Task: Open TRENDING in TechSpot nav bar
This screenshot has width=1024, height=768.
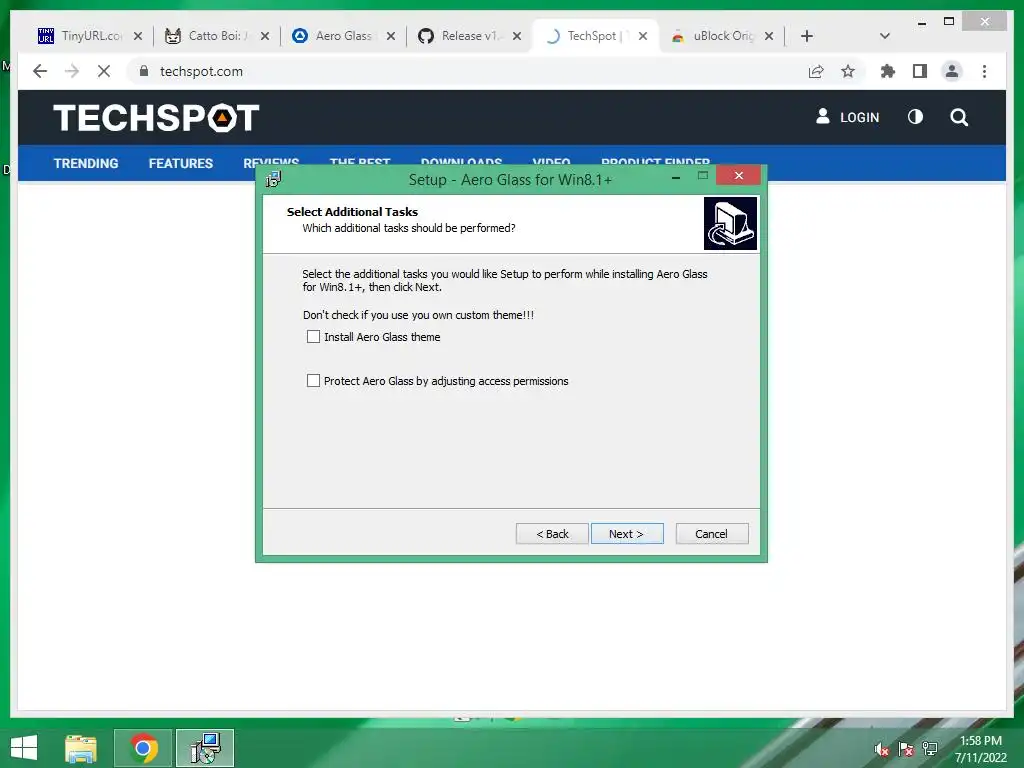Action: (x=86, y=163)
